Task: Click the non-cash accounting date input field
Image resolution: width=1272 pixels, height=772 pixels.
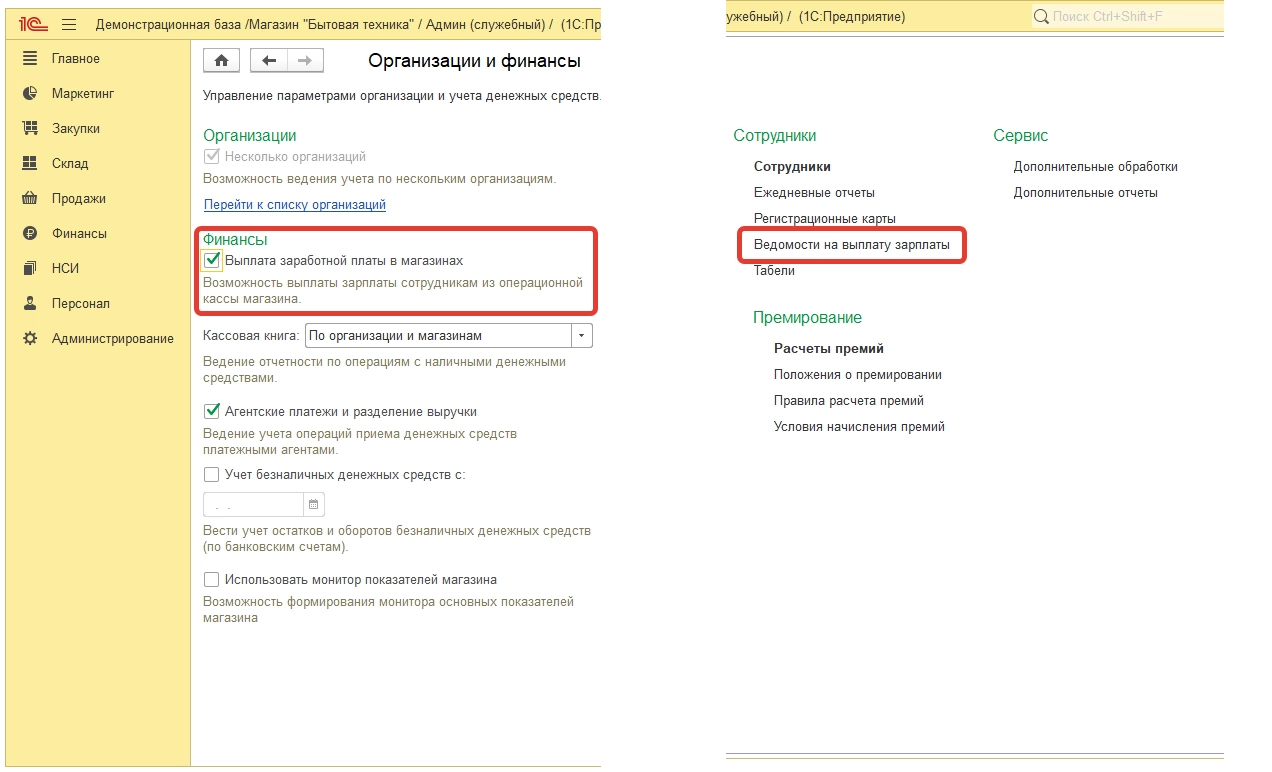Action: coord(254,504)
